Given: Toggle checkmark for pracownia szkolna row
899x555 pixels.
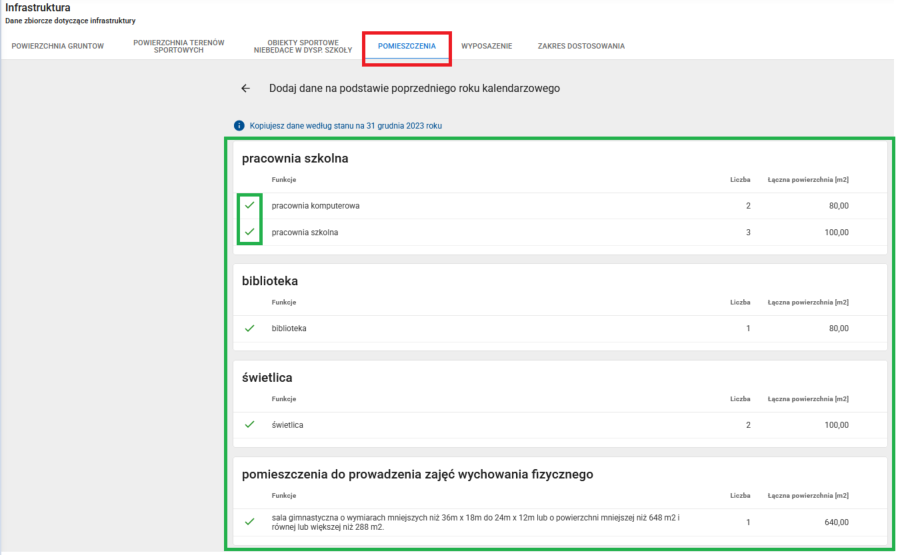Looking at the screenshot, I should click(250, 232).
